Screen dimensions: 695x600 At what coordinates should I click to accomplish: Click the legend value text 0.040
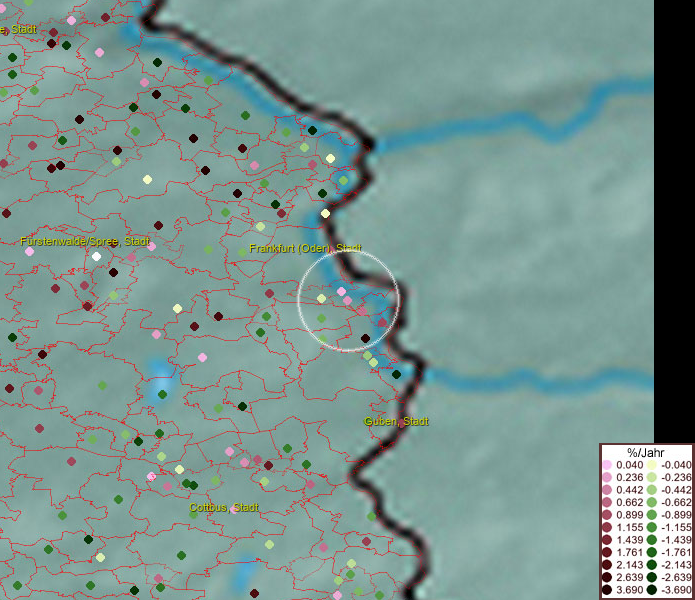[629, 465]
